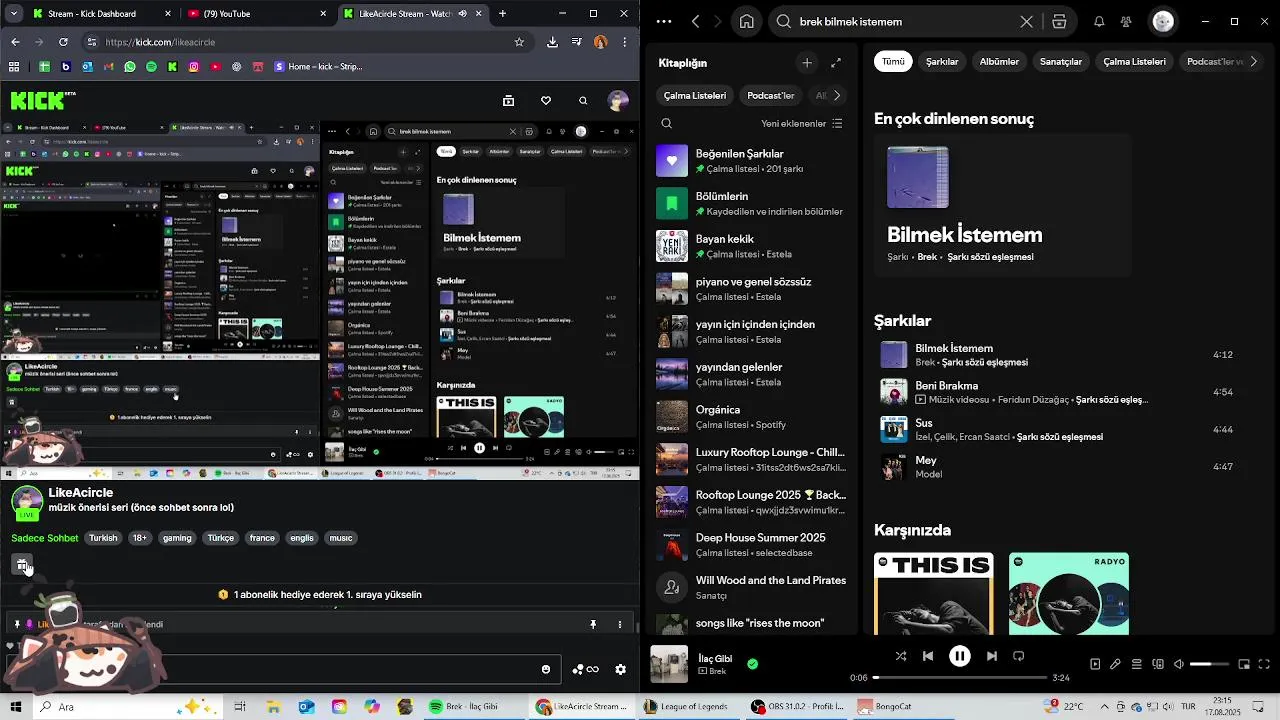Create playlist with plus in Kitaplığın
Image resolution: width=1280 pixels, height=720 pixels.
pyautogui.click(x=807, y=63)
